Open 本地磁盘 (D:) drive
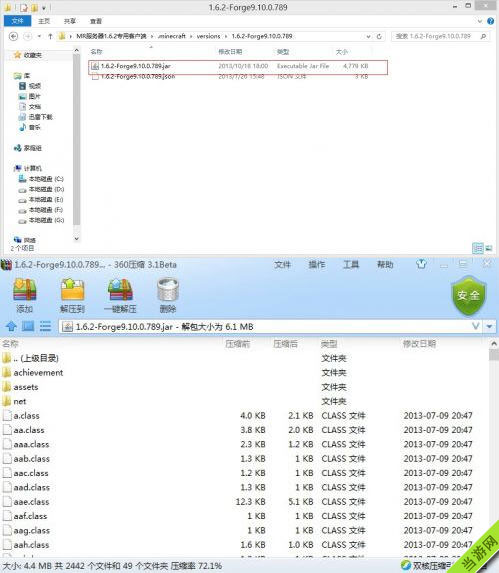 point(41,189)
